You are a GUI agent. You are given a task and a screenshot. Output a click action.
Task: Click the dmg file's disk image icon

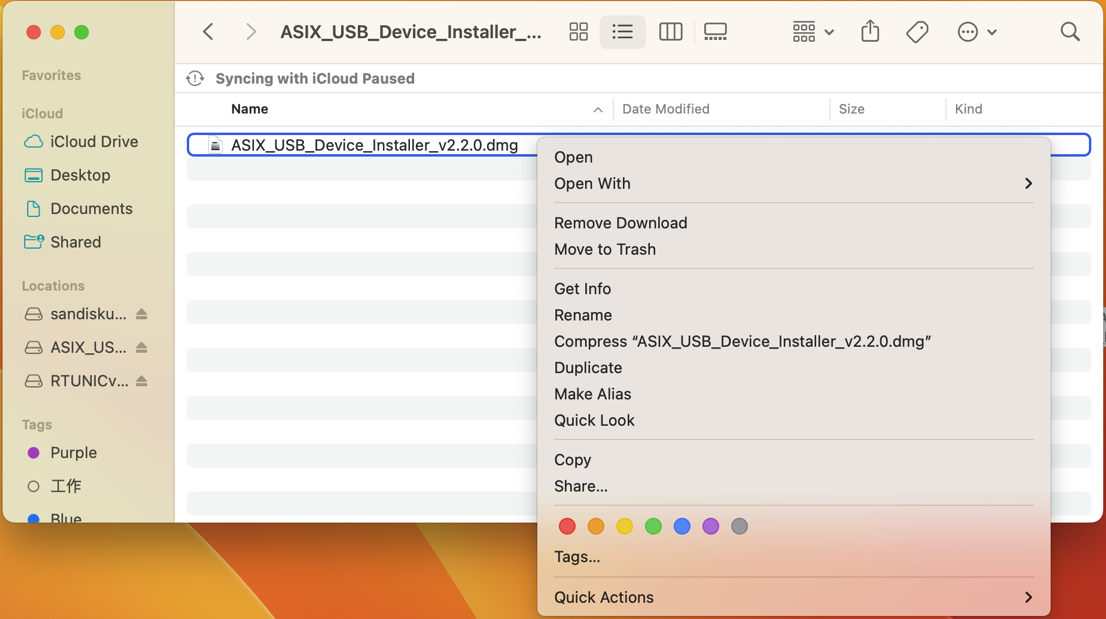point(215,145)
